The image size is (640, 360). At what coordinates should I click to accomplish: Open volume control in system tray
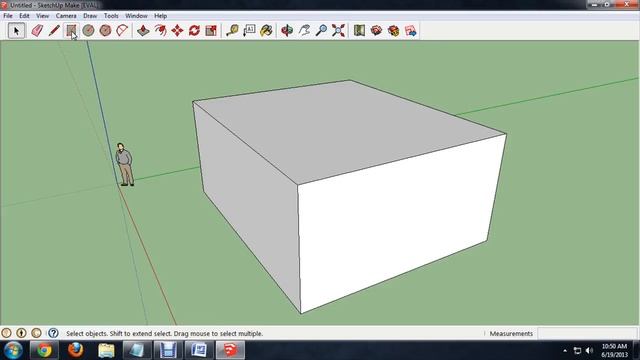coord(589,351)
